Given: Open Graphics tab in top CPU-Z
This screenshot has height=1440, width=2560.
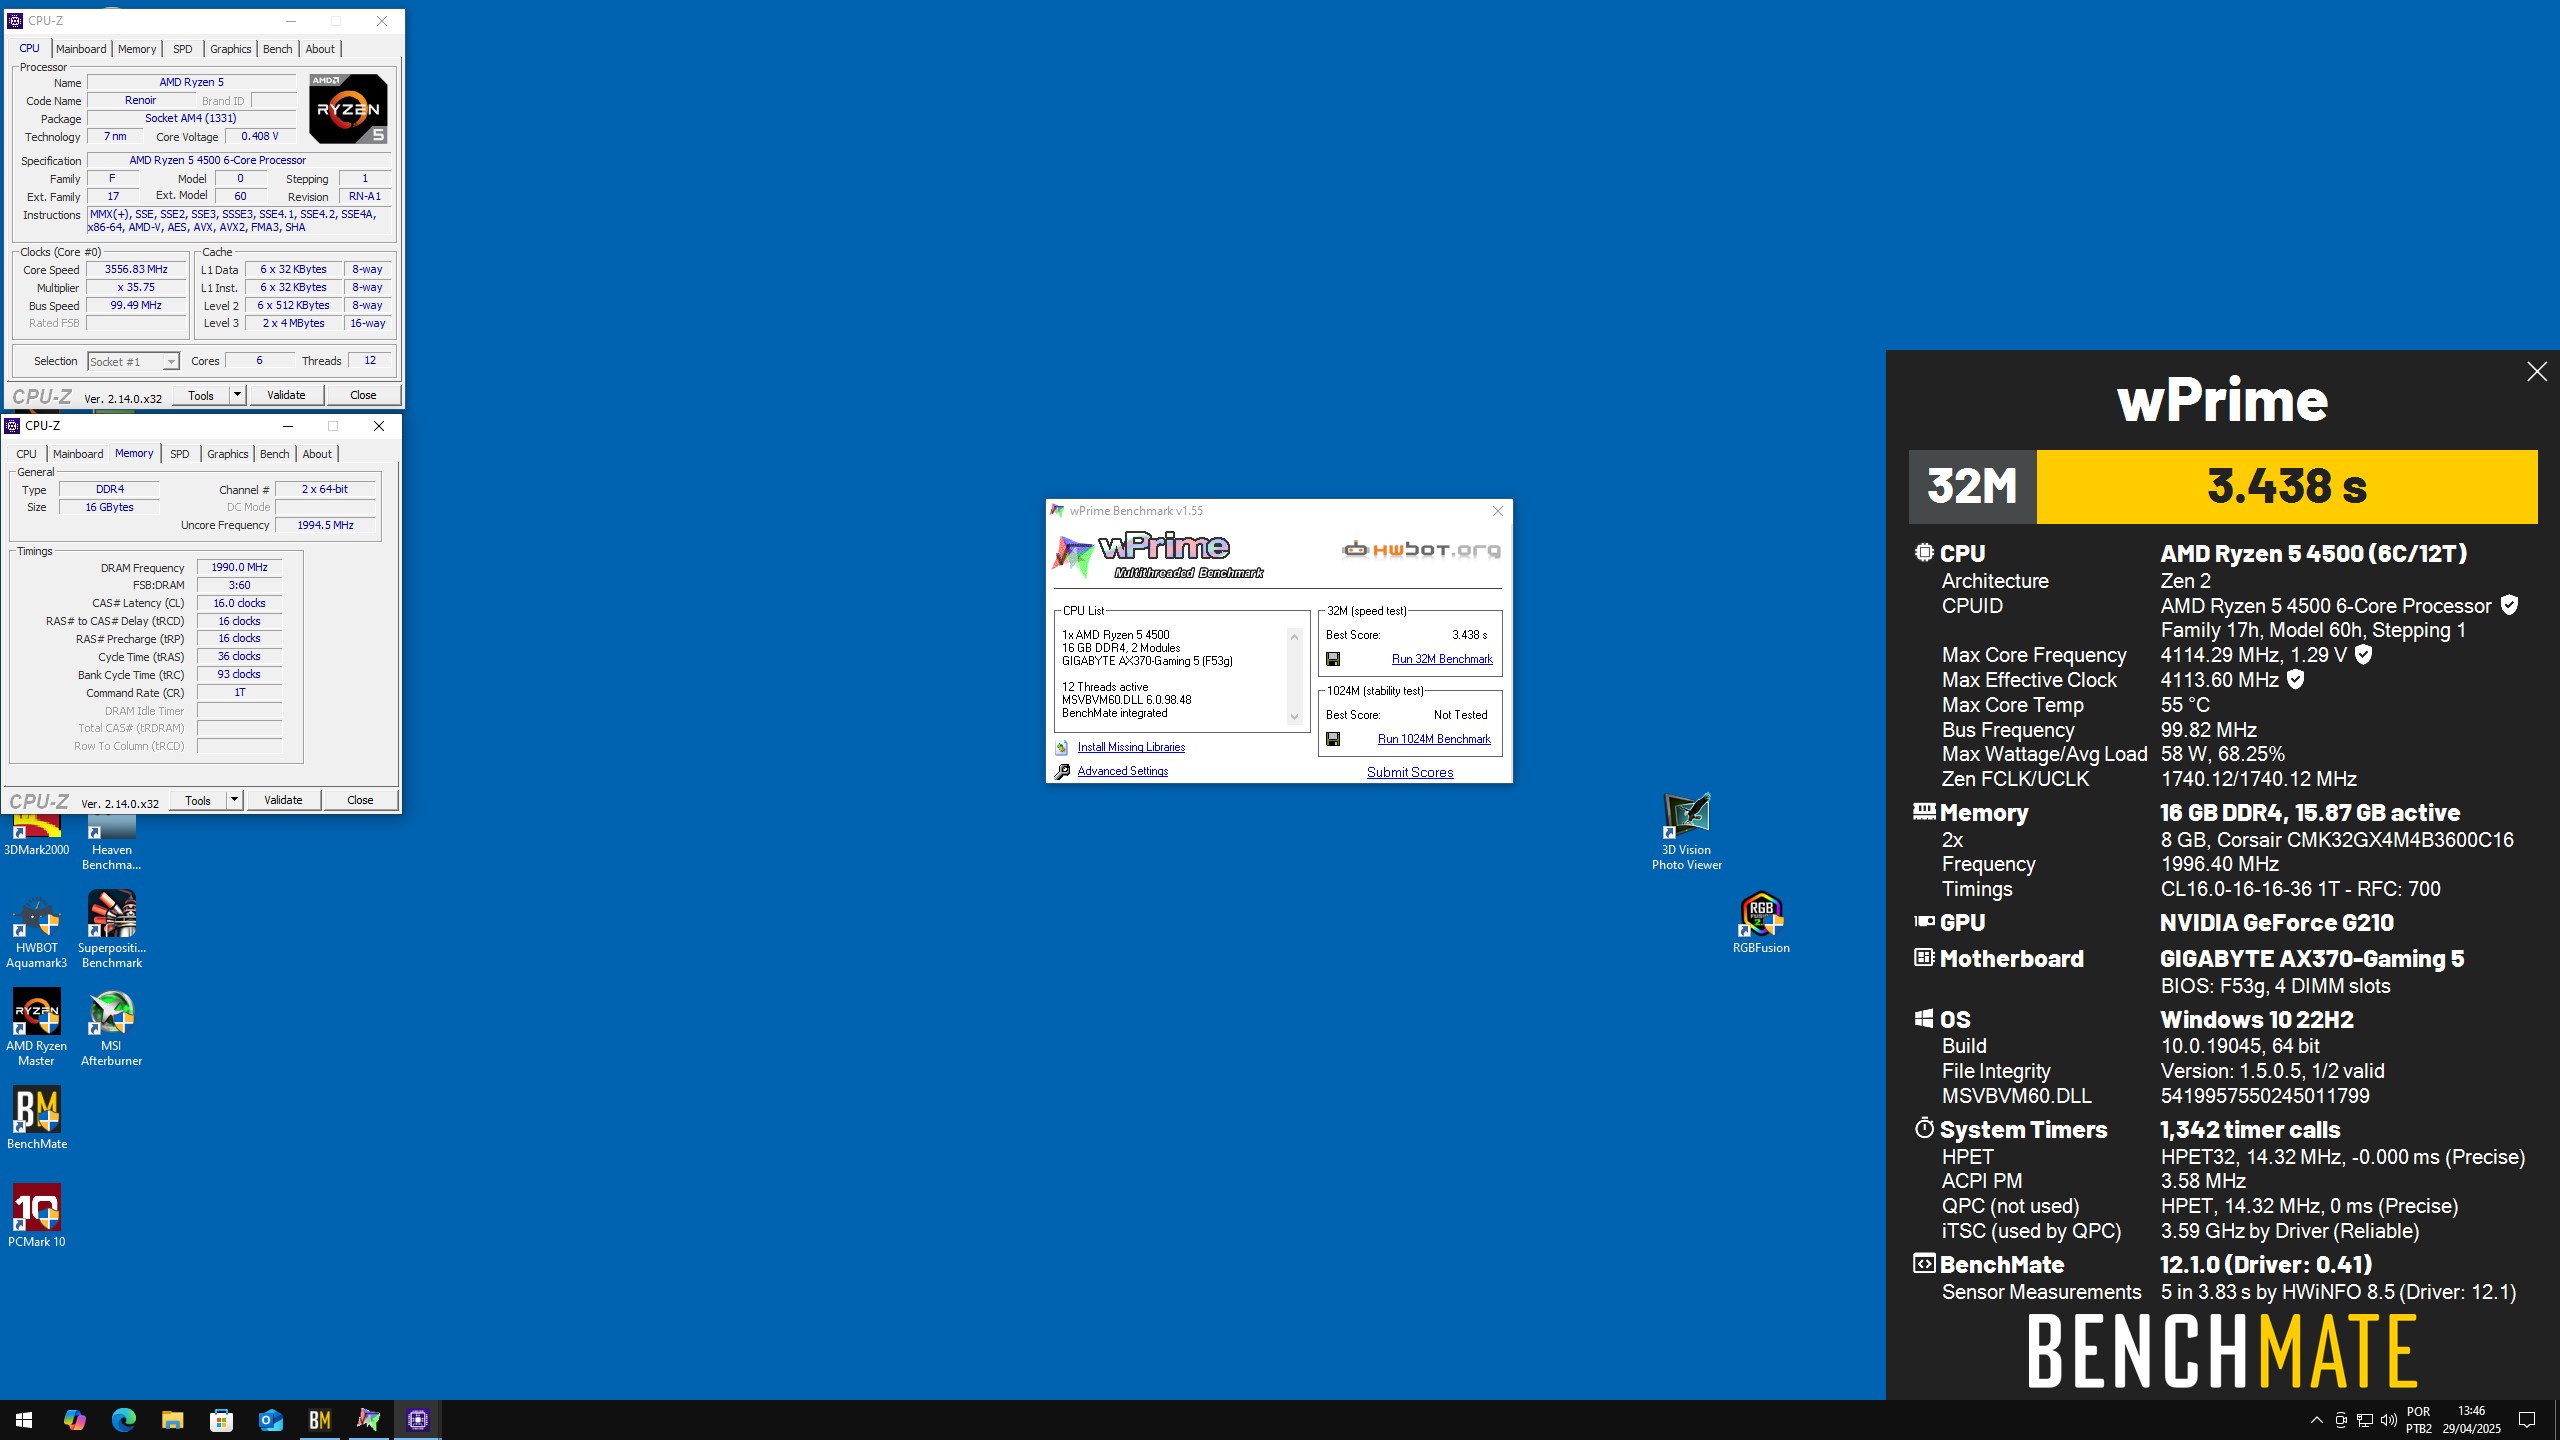Looking at the screenshot, I should click(231, 49).
